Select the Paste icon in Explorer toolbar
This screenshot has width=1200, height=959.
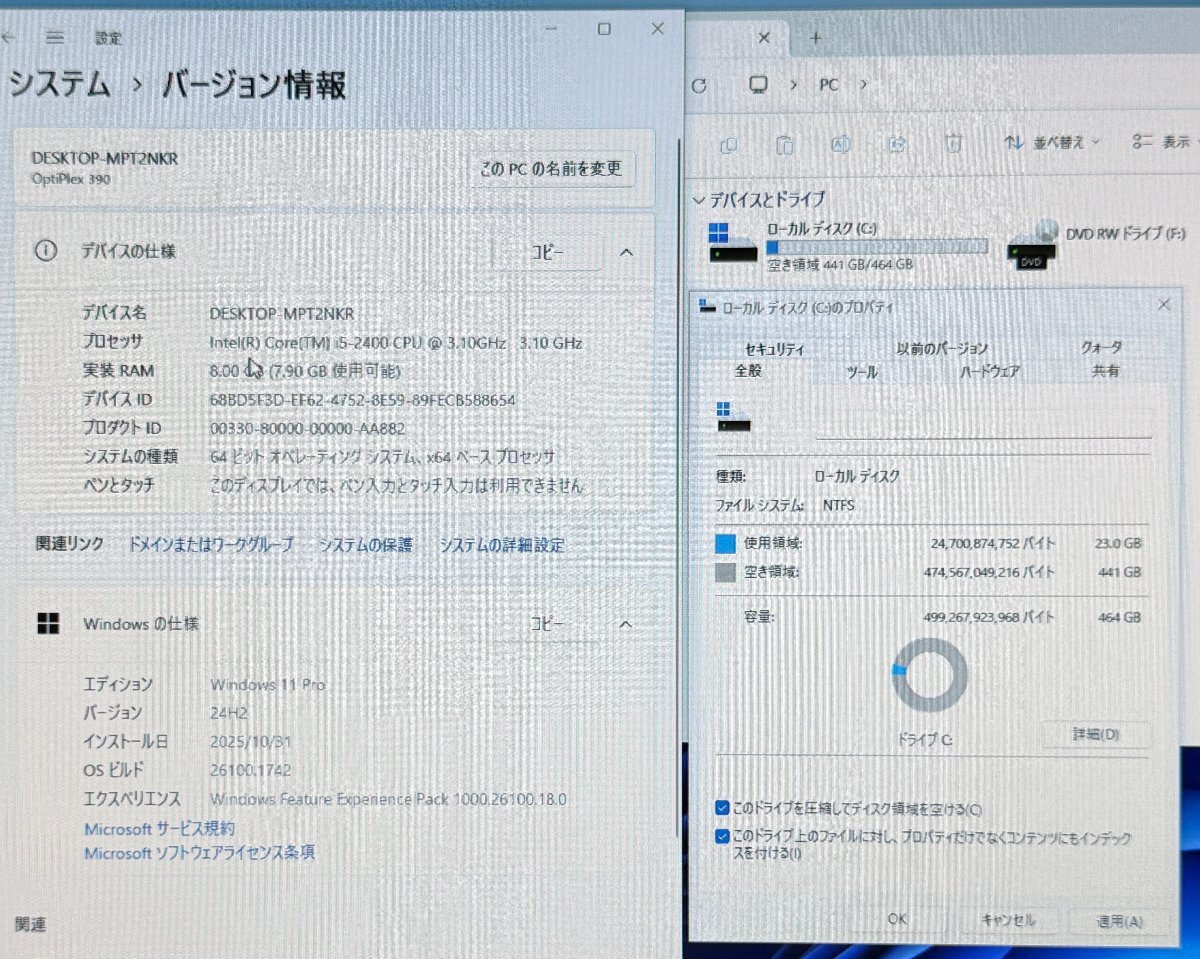[785, 145]
